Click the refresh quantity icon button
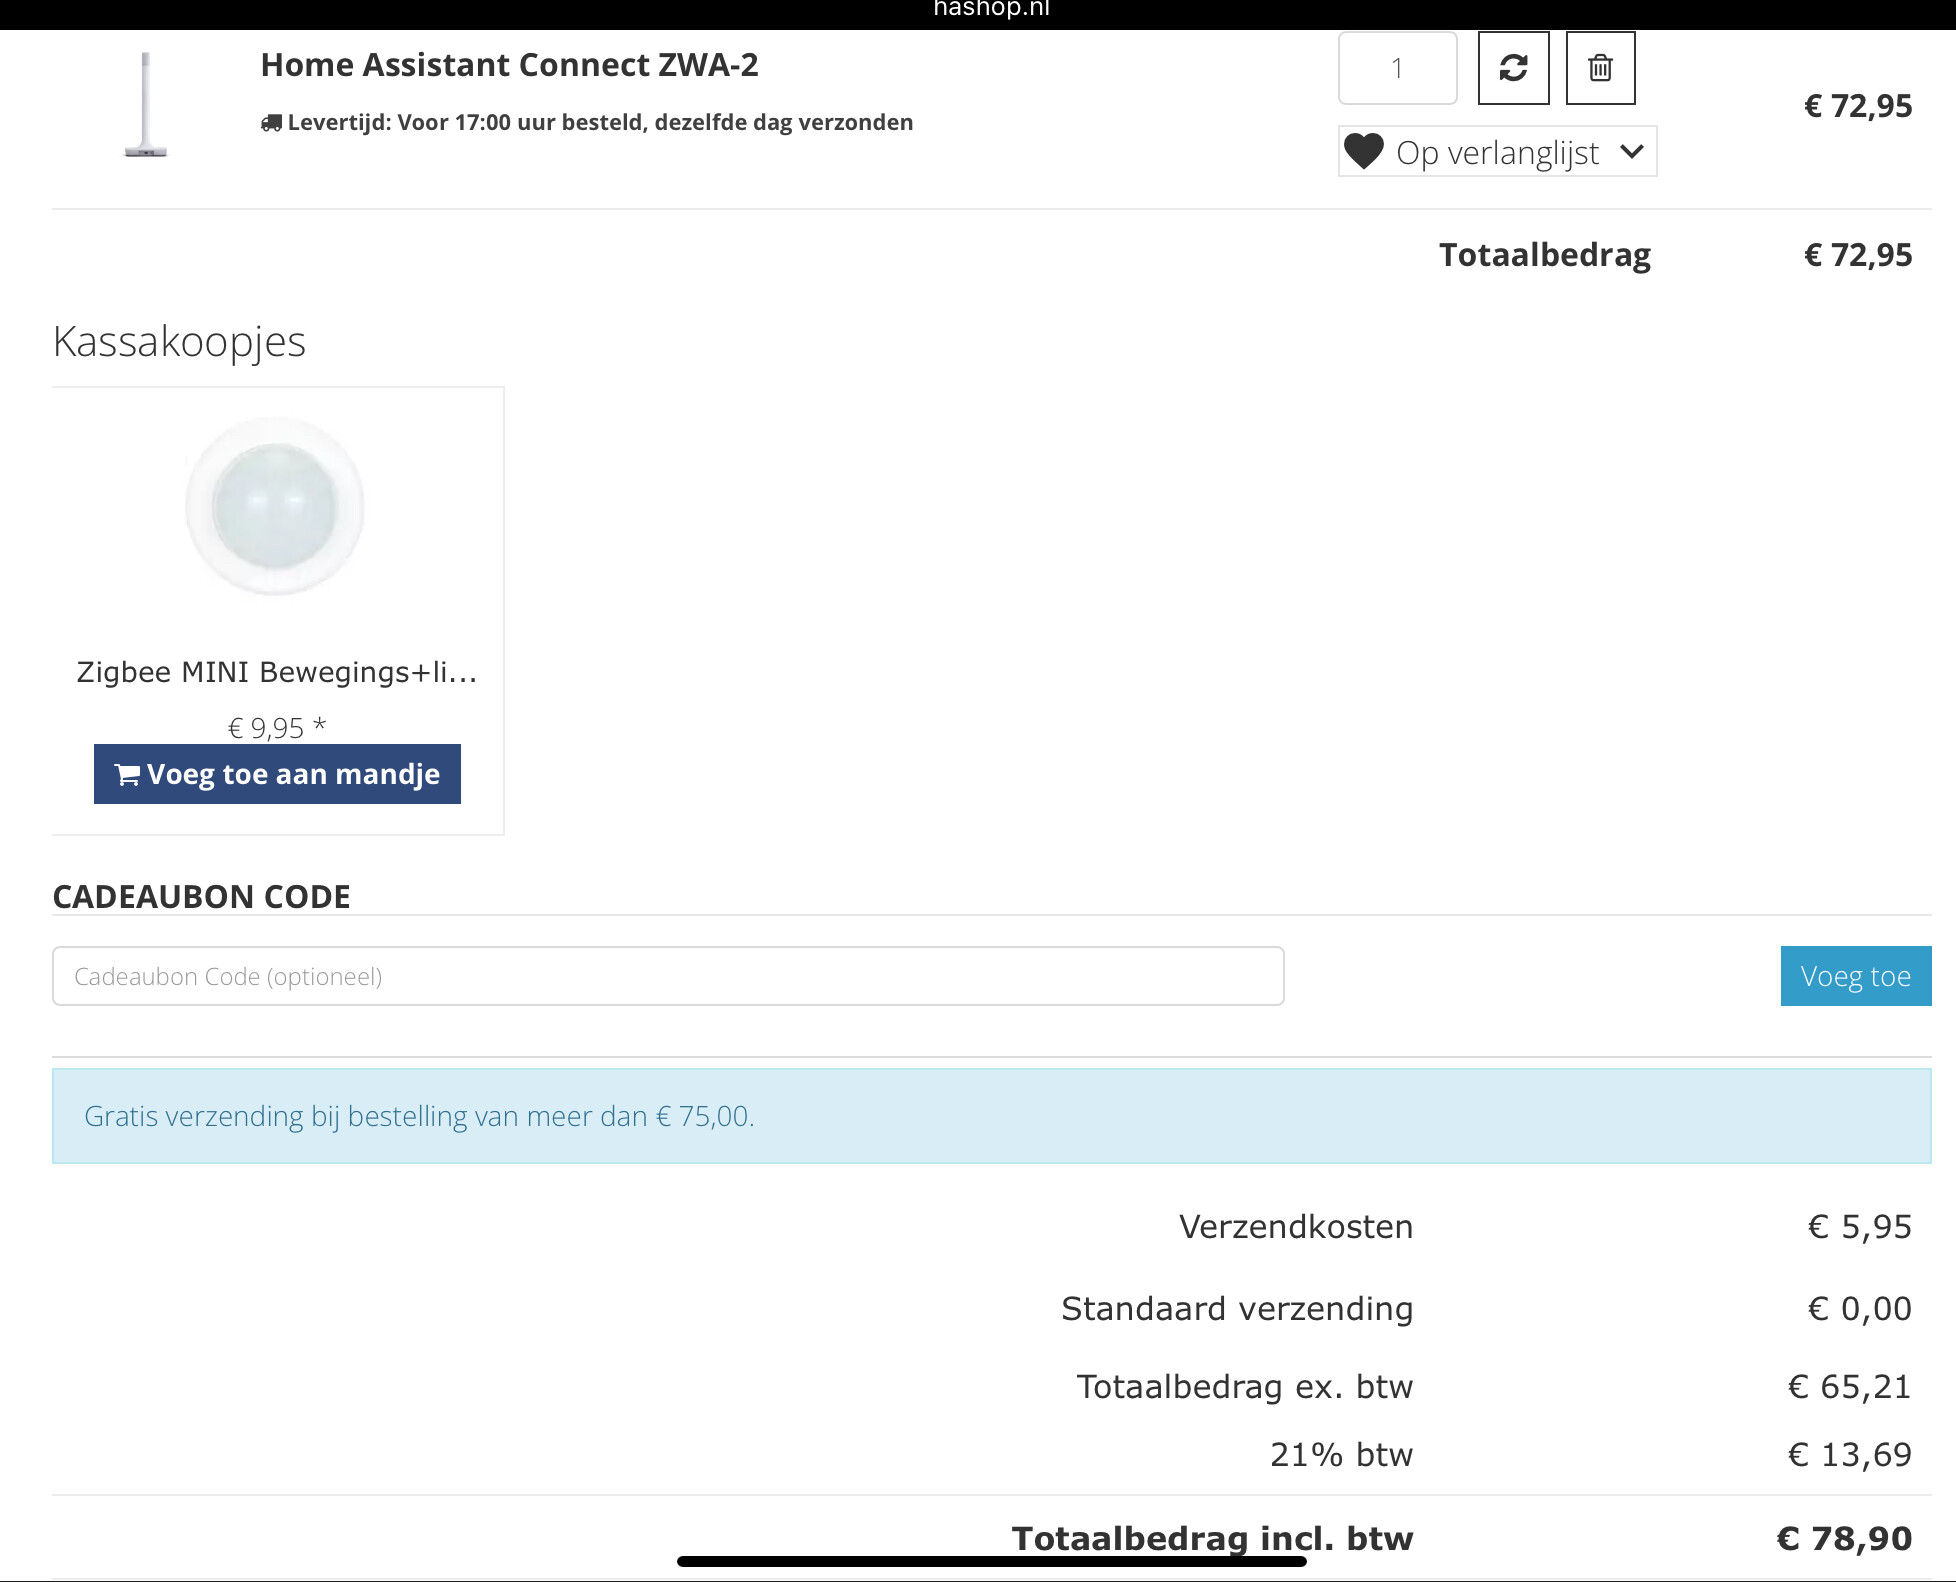1956x1582 pixels. pos(1513,68)
